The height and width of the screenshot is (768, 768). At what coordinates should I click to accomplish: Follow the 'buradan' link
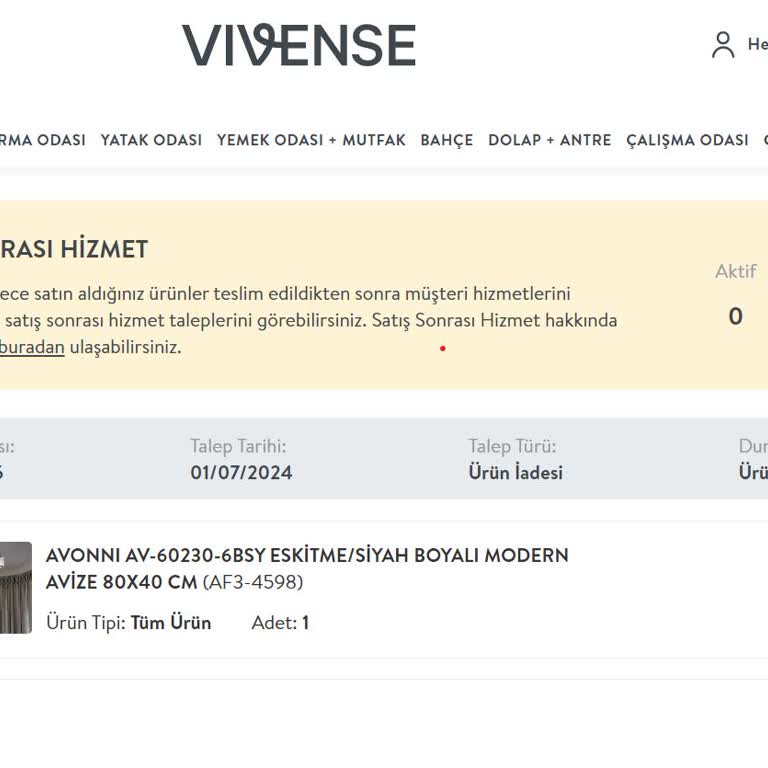tap(32, 347)
